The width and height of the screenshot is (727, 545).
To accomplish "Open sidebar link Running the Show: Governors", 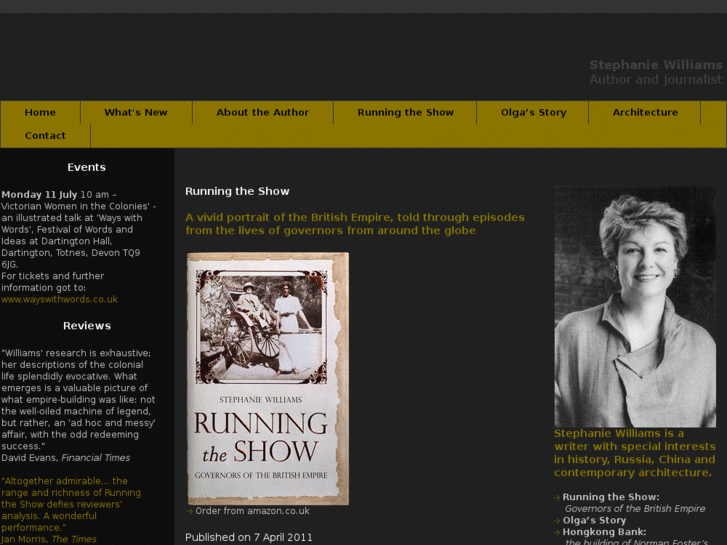I will tap(611, 497).
